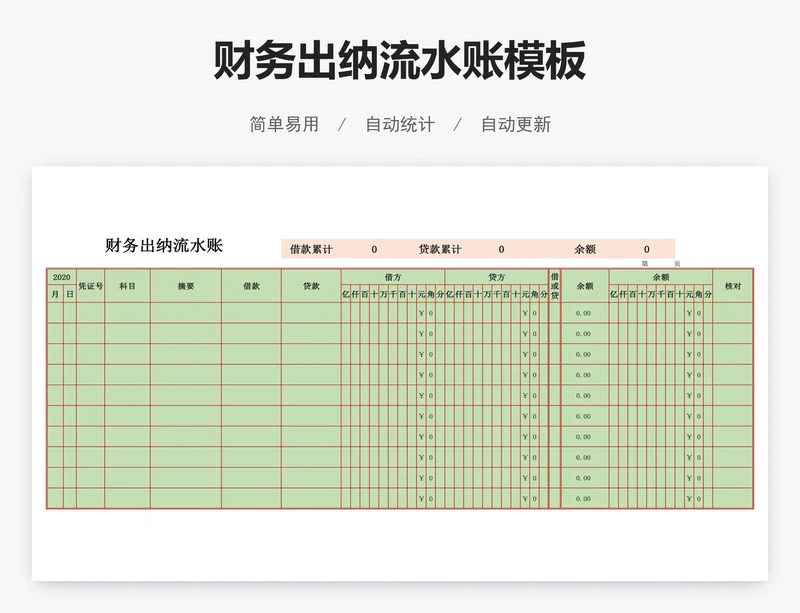Click the 贷款累计 summary label
Image resolution: width=800 pixels, height=613 pixels.
[440, 249]
